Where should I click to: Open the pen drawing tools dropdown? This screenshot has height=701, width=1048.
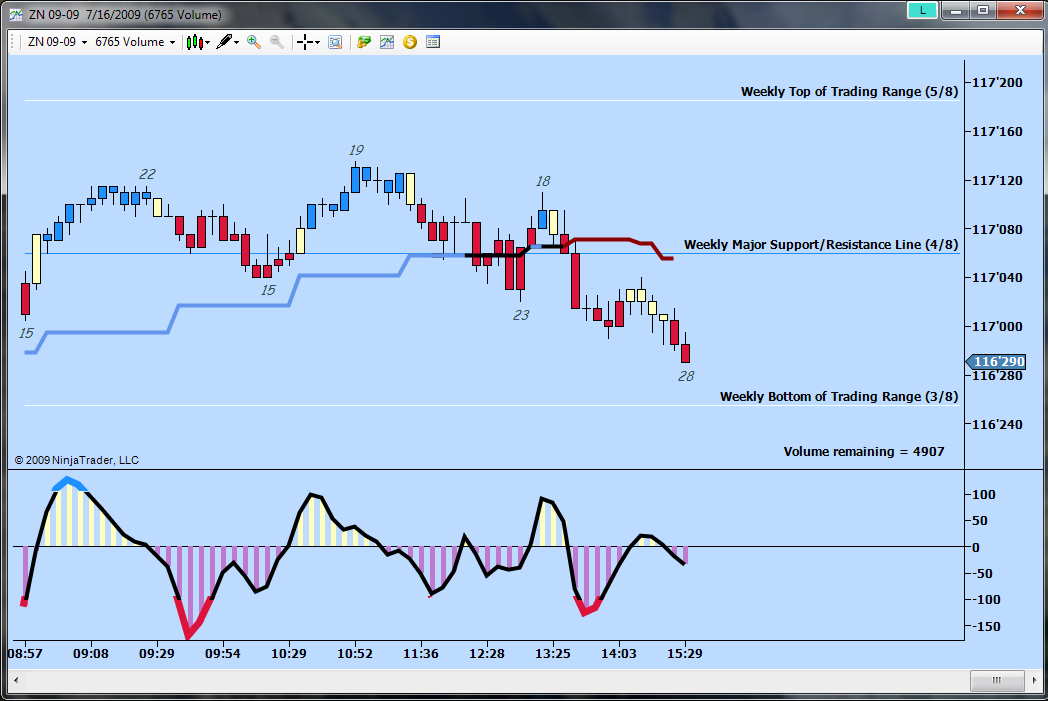(x=227, y=42)
